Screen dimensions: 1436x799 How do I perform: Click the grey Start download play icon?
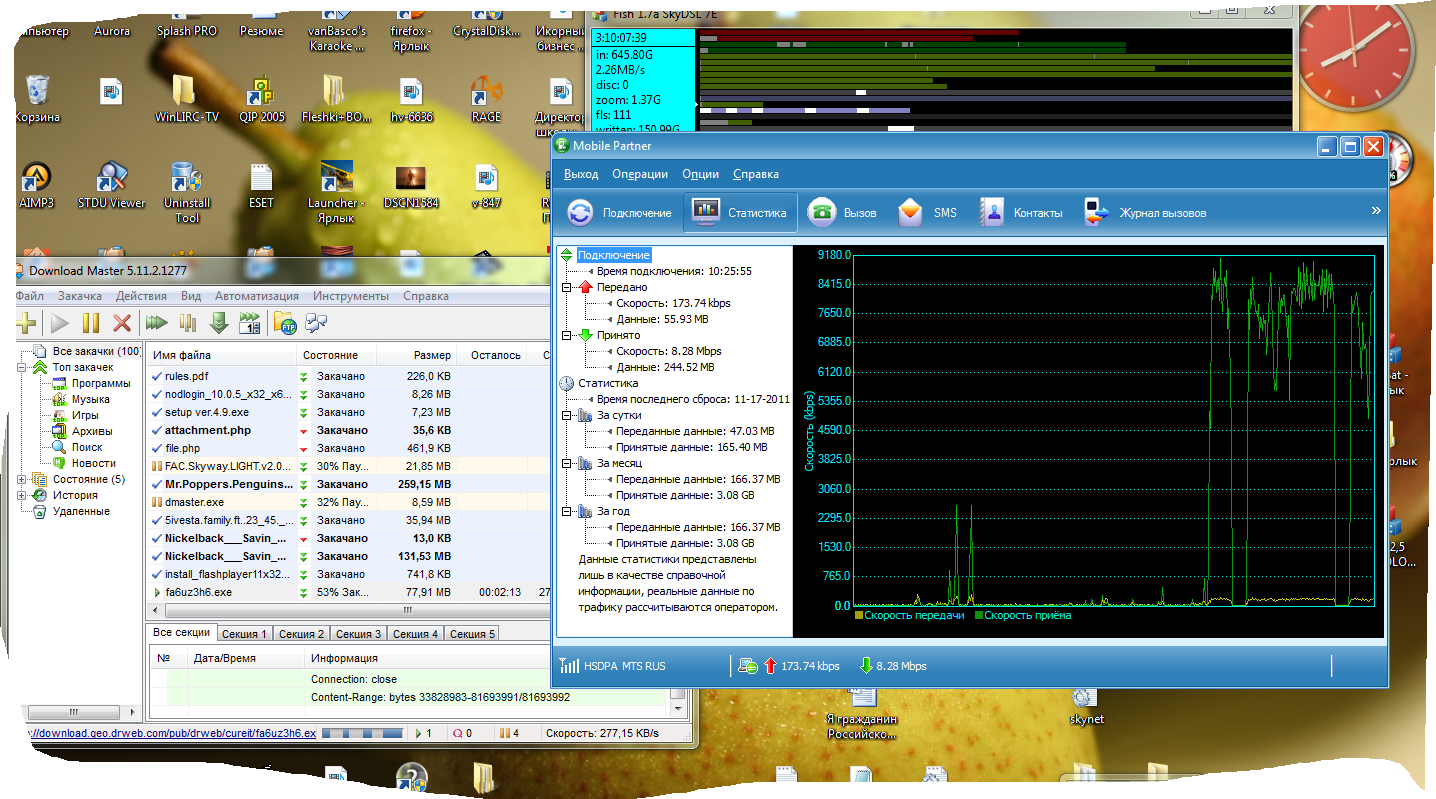click(60, 323)
